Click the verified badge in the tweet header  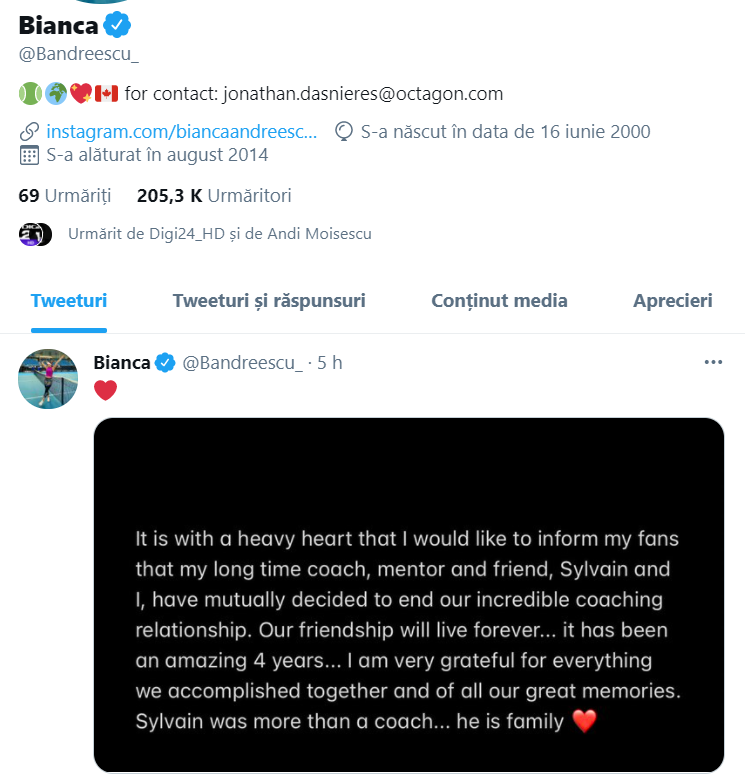tap(165, 363)
